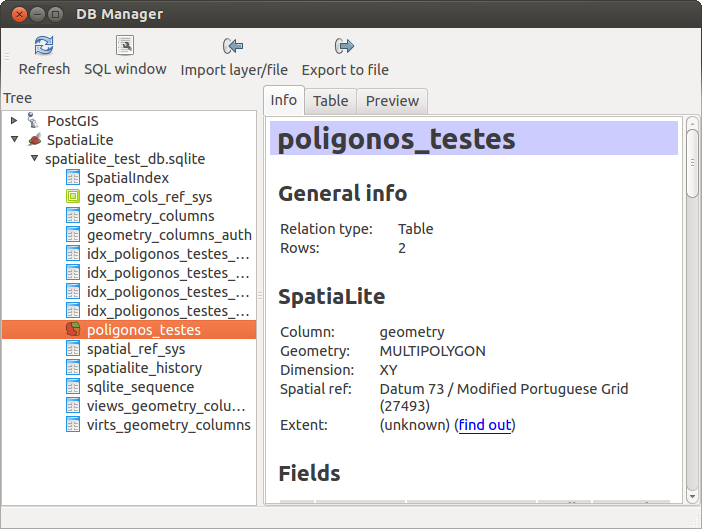Select virts_geometry_columns in the tree
Screen dimensions: 702x529
coord(168,425)
